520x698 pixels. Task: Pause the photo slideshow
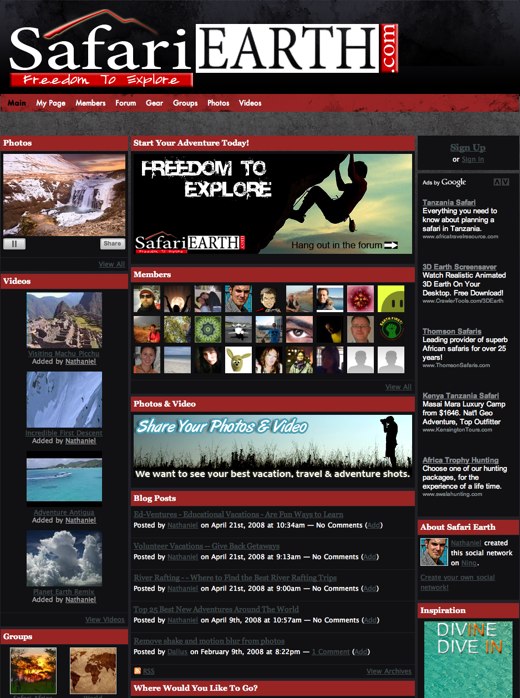pyautogui.click(x=14, y=243)
